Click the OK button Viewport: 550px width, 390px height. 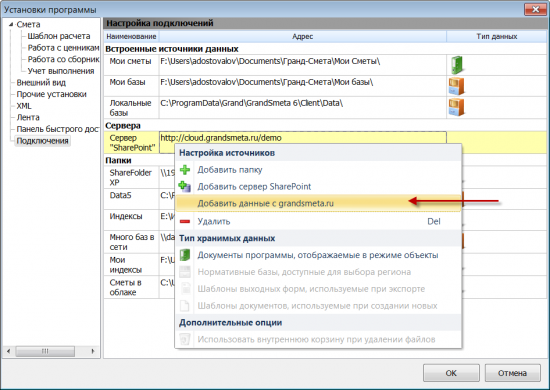pyautogui.click(x=451, y=373)
